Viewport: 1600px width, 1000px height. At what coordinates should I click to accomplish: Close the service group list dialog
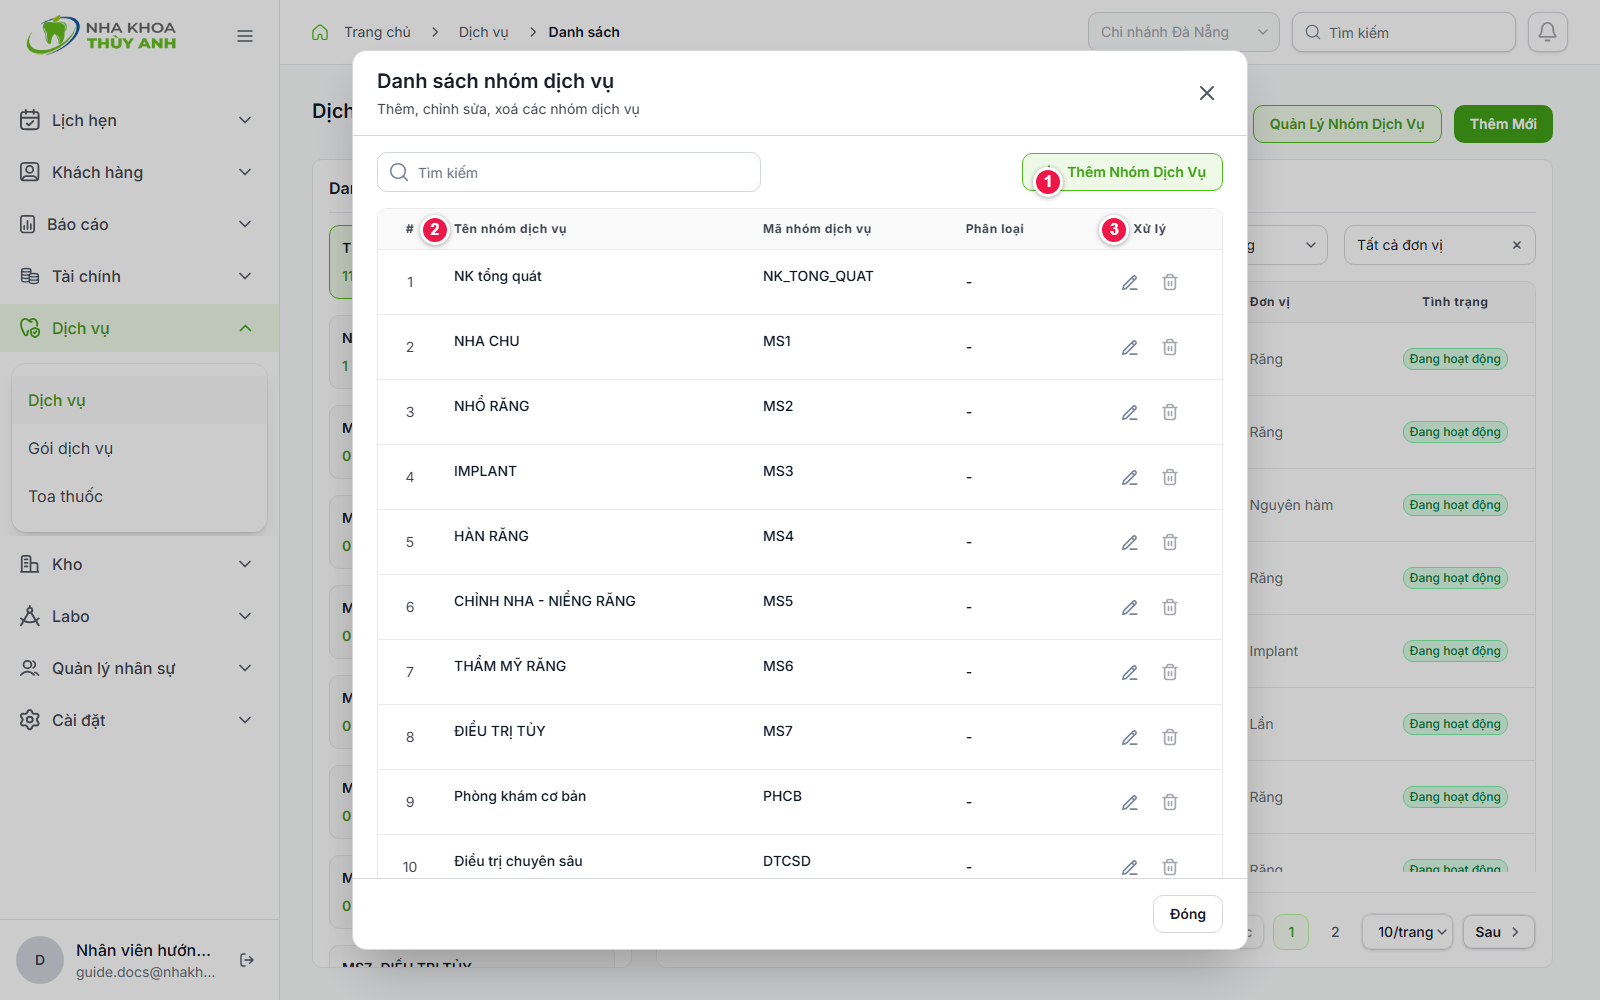click(1207, 93)
